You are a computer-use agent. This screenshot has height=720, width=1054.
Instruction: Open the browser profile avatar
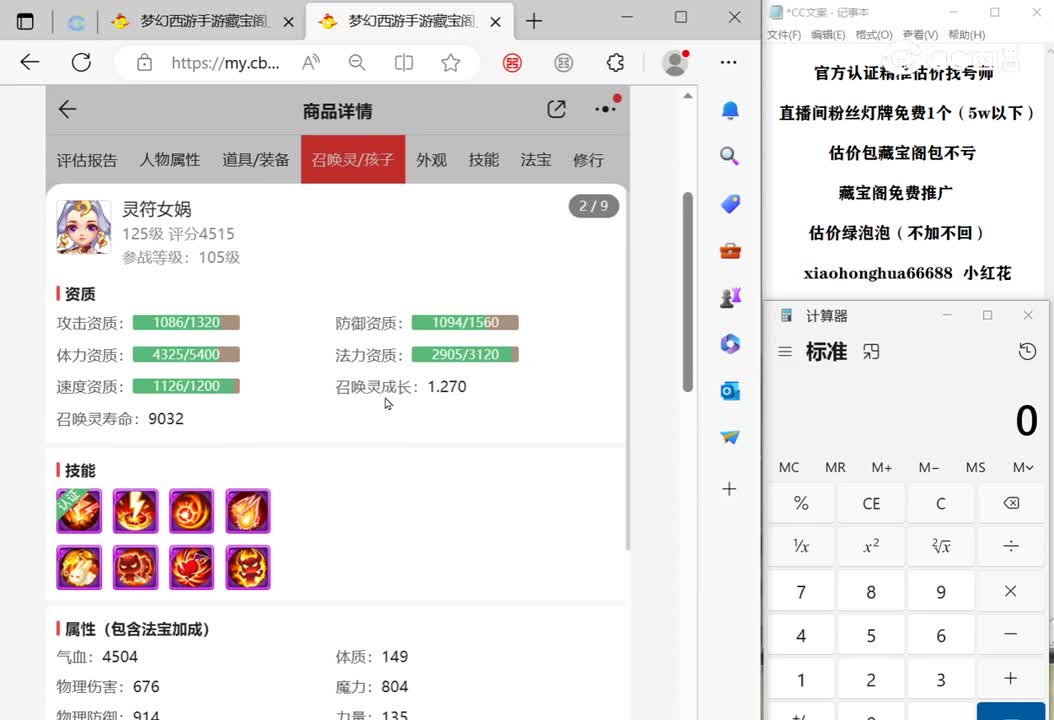675,63
